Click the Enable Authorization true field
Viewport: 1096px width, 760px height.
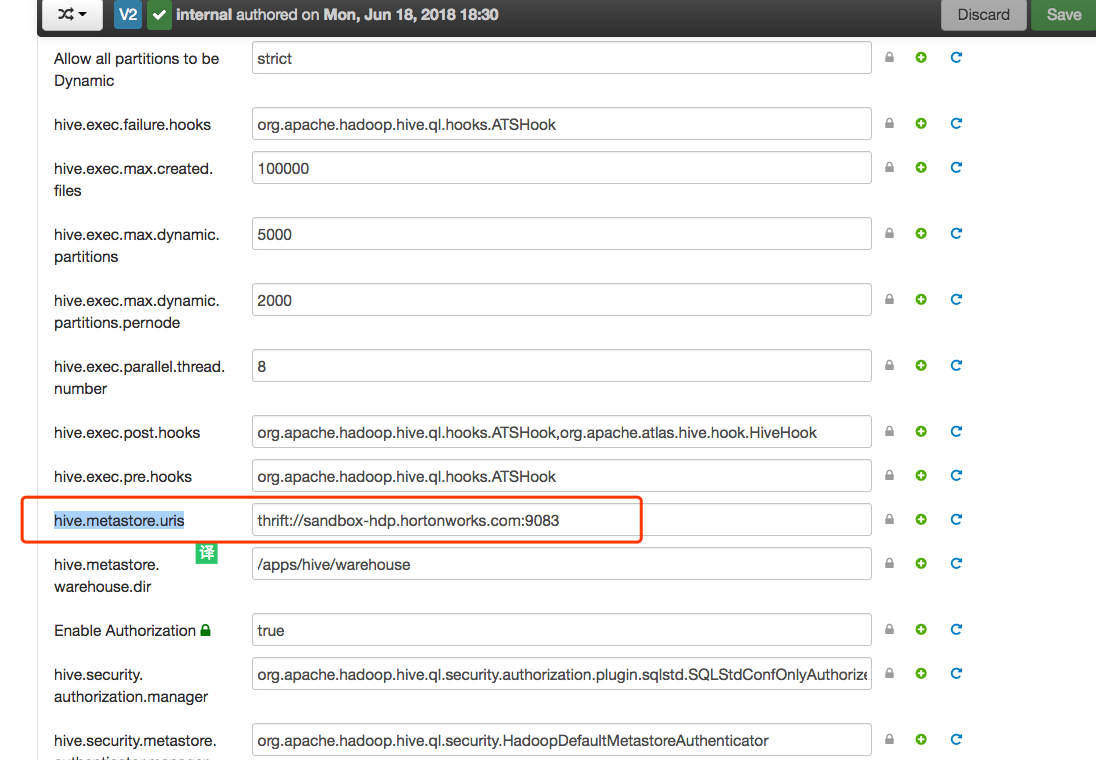click(561, 630)
